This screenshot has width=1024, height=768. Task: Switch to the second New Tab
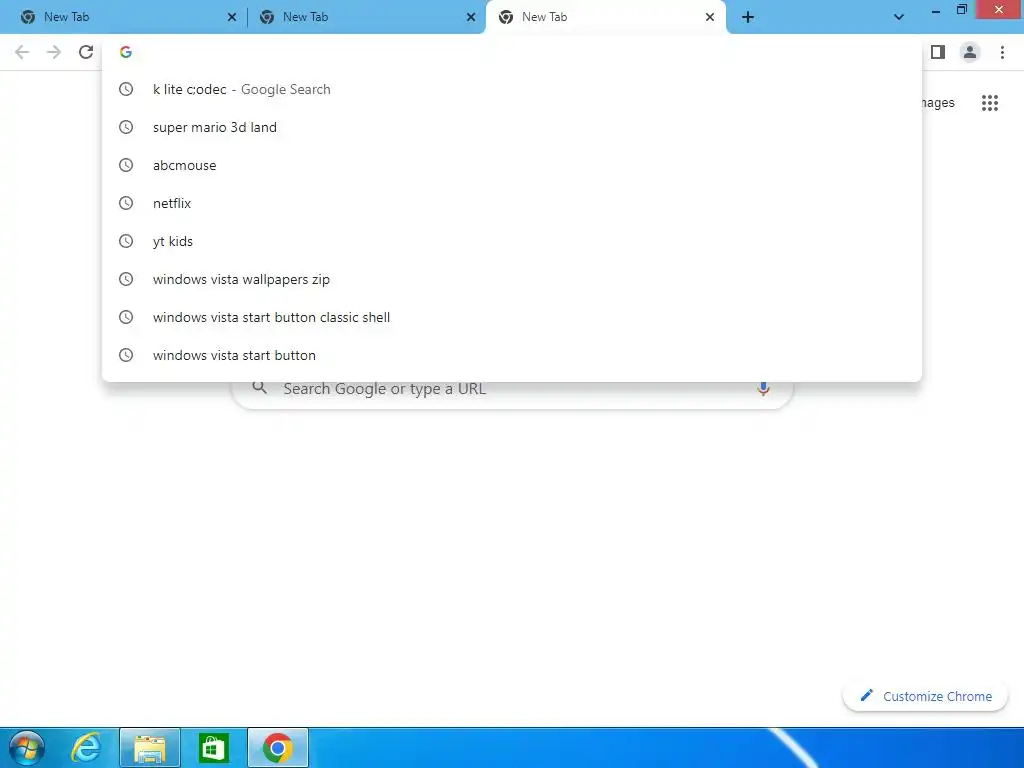366,17
